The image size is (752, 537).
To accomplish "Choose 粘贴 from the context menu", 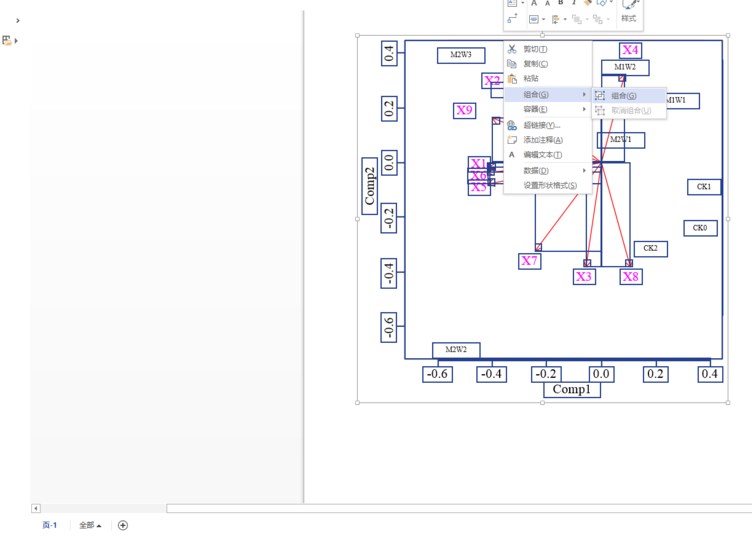I will (548, 79).
